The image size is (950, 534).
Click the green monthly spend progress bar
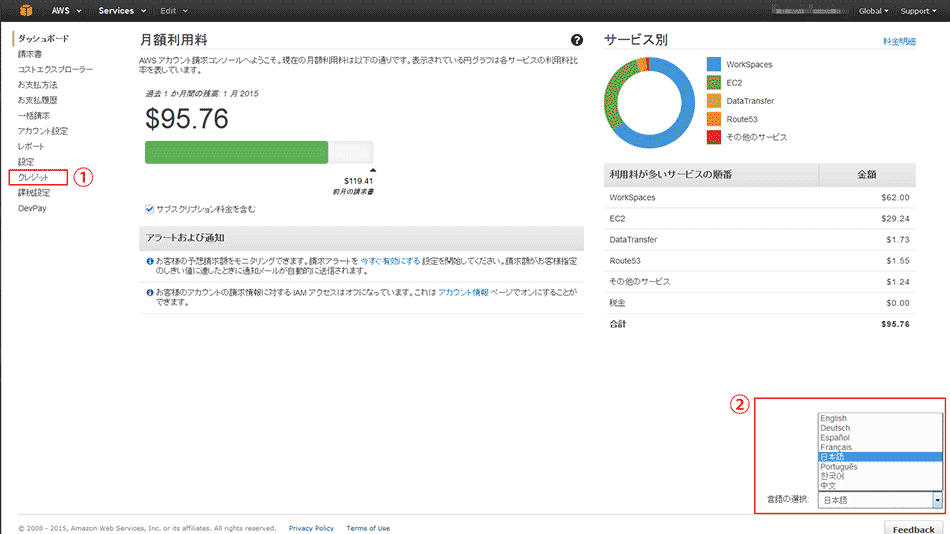click(x=236, y=152)
